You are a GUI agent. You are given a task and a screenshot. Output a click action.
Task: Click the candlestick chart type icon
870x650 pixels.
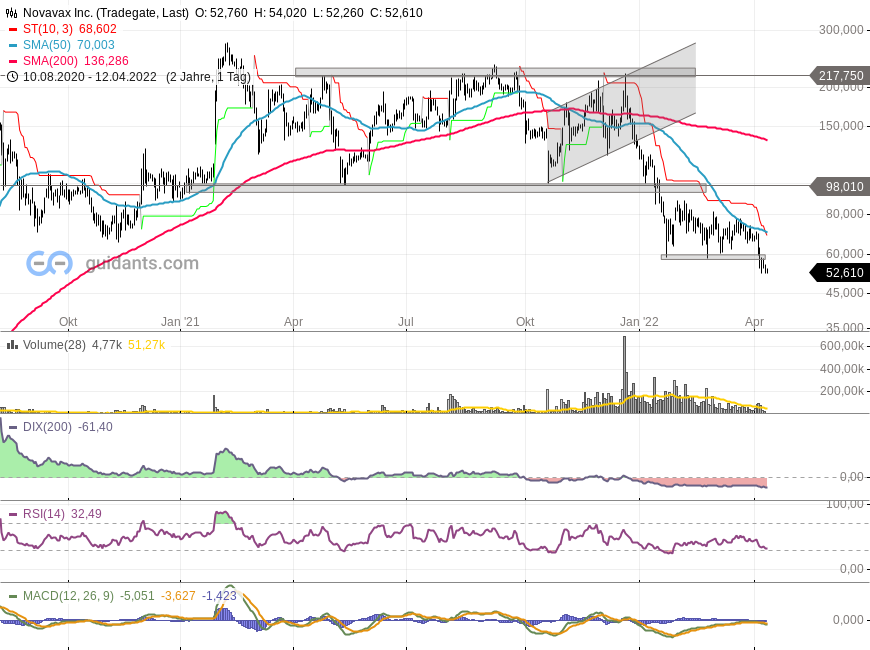click(11, 13)
